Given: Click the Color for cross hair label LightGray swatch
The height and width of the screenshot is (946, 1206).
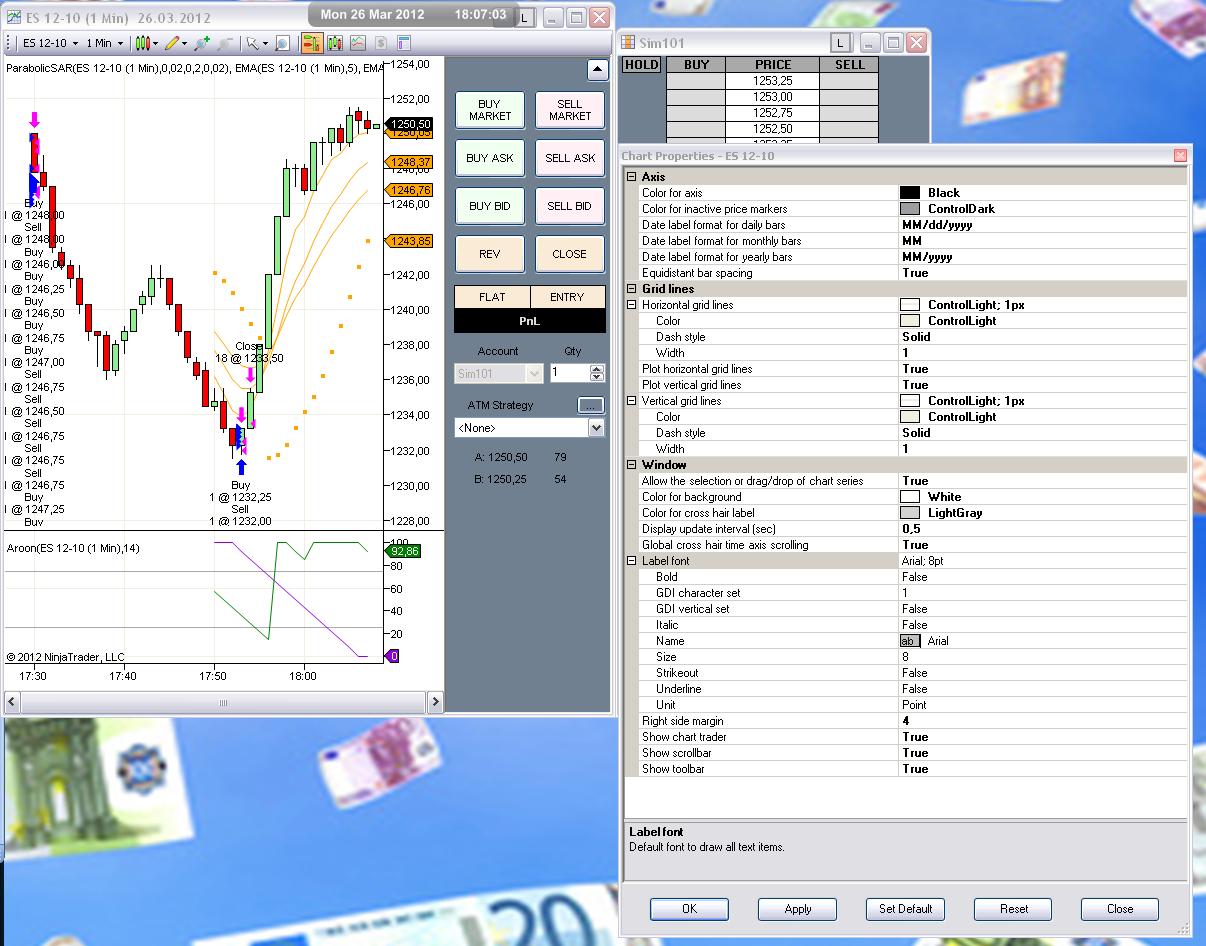Looking at the screenshot, I should [910, 513].
